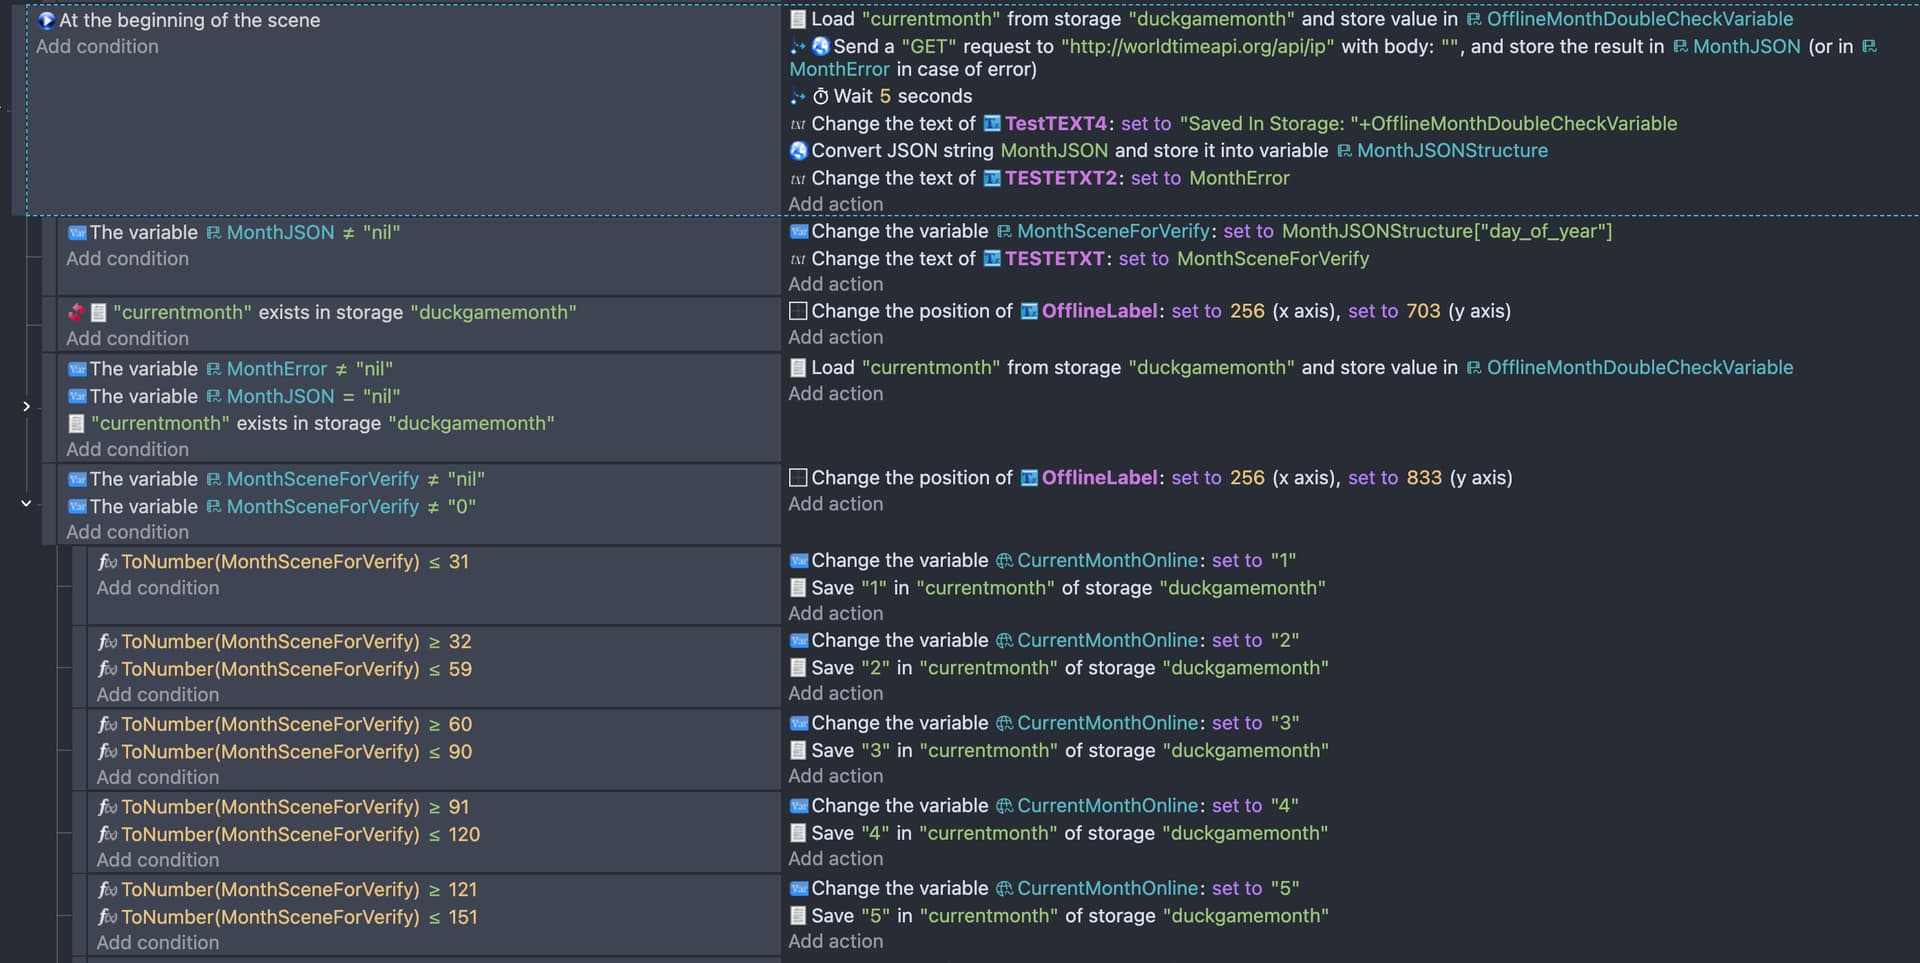Click the scene start icon beside 'At the beginning of the scene'

pyautogui.click(x=46, y=20)
